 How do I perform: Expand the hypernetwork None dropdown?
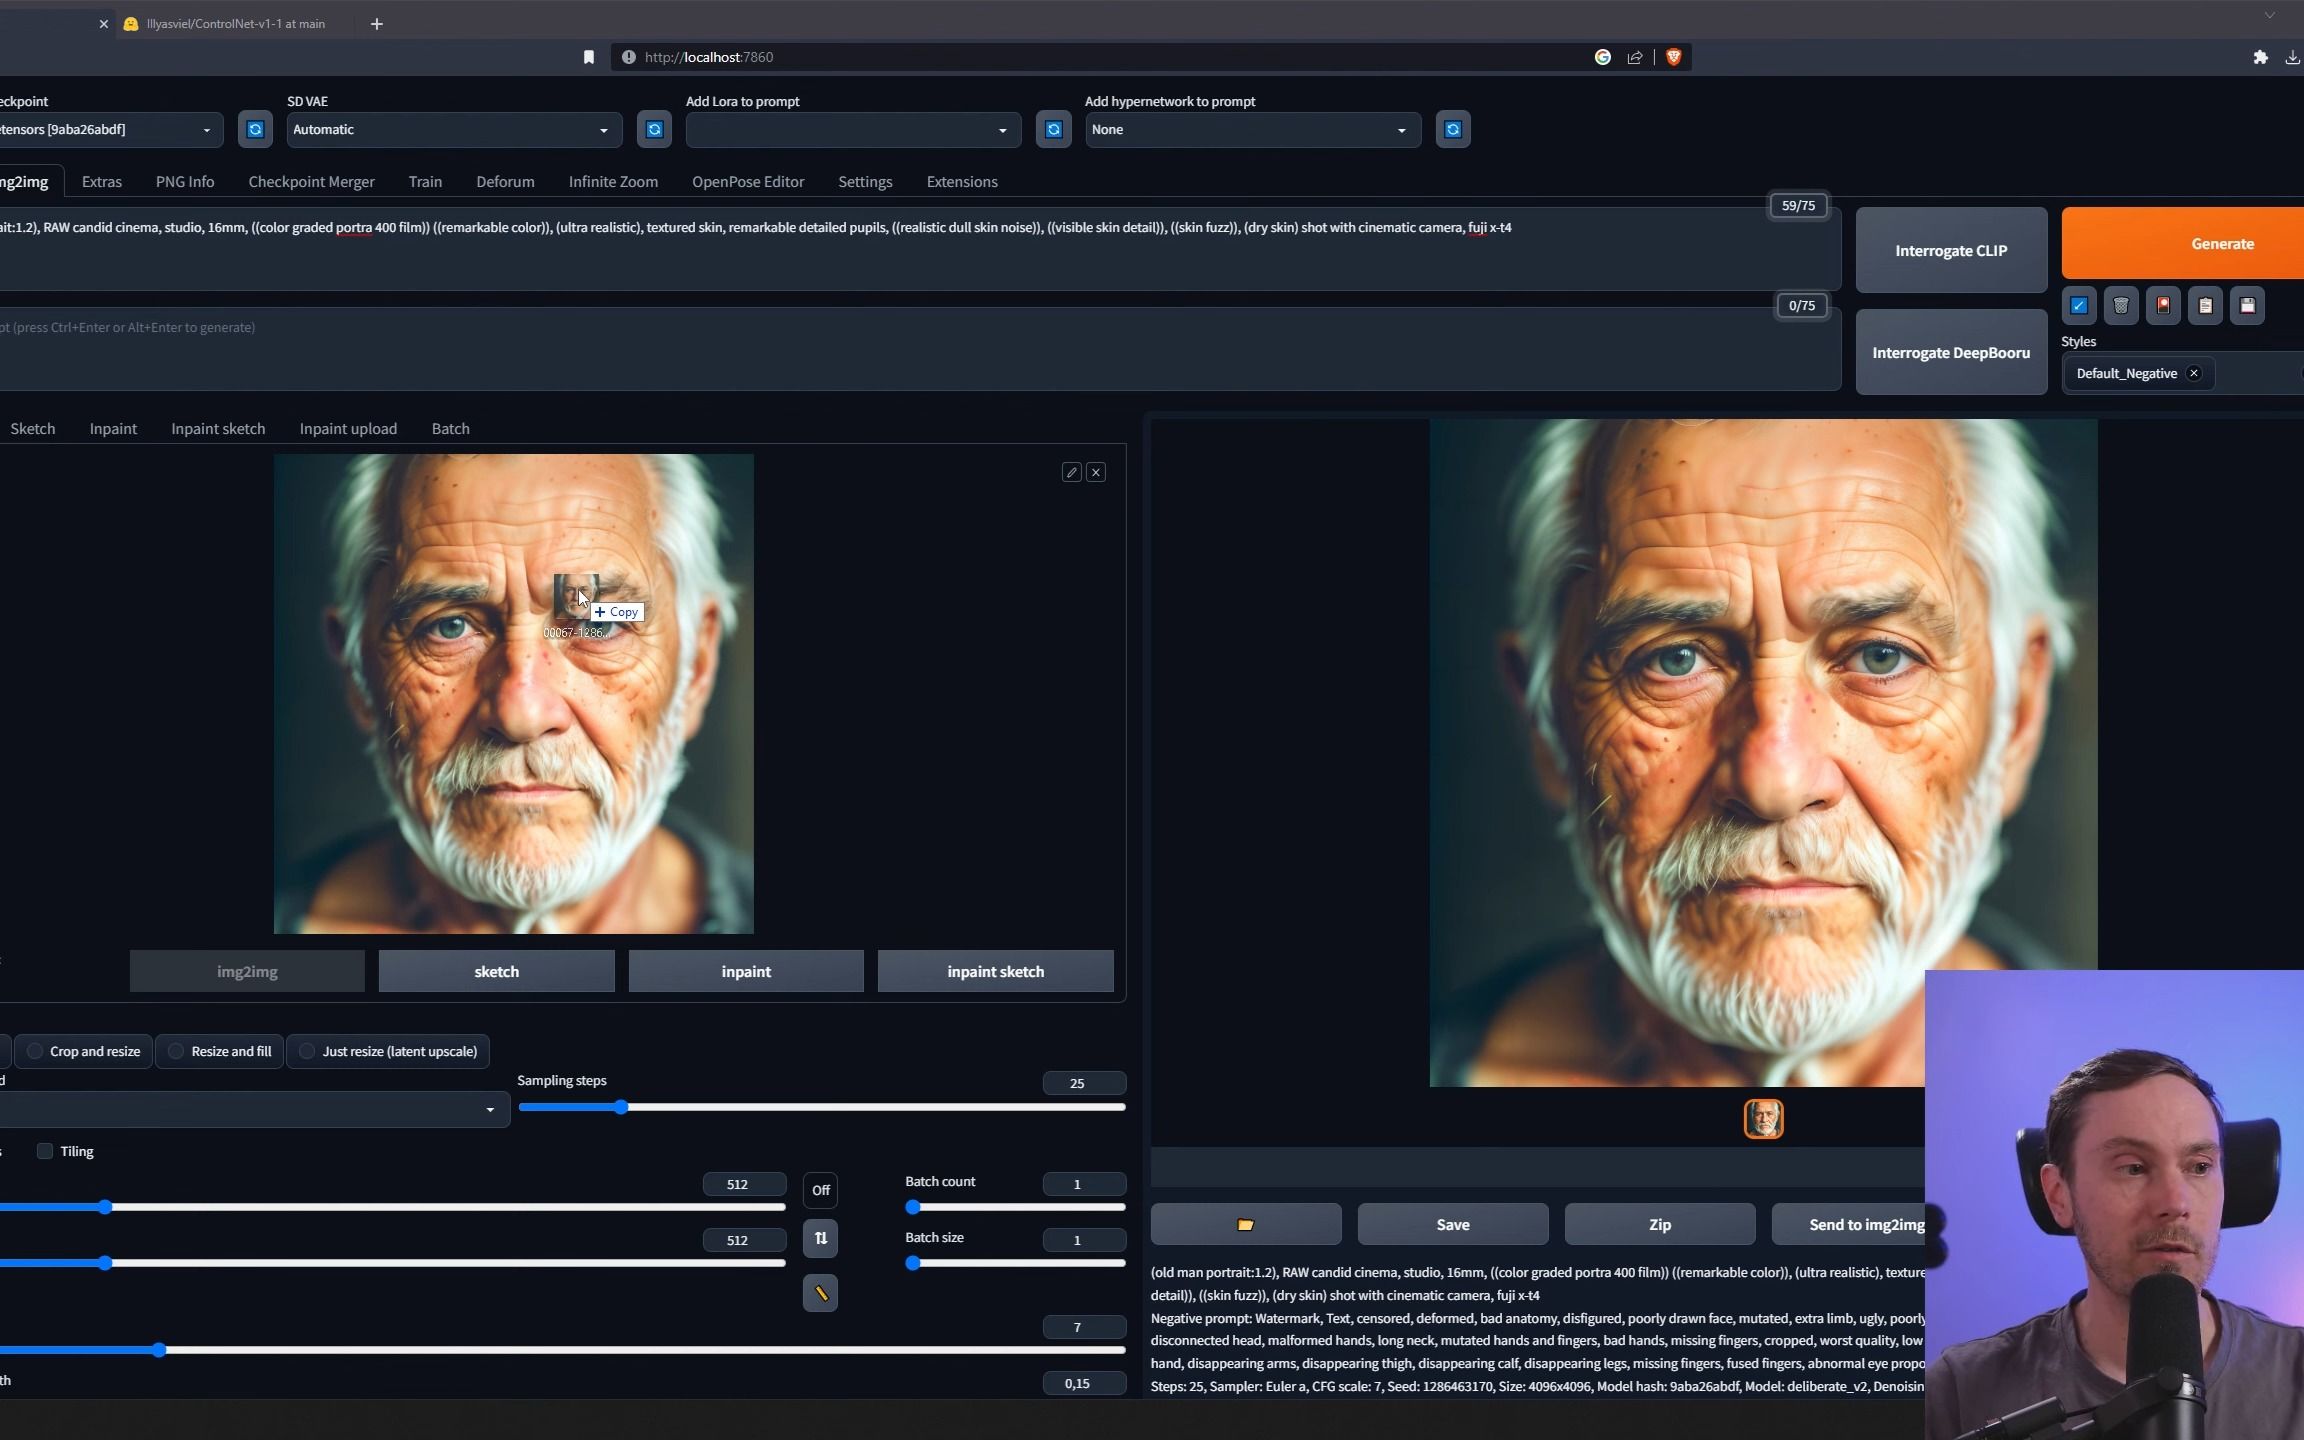pos(1253,130)
